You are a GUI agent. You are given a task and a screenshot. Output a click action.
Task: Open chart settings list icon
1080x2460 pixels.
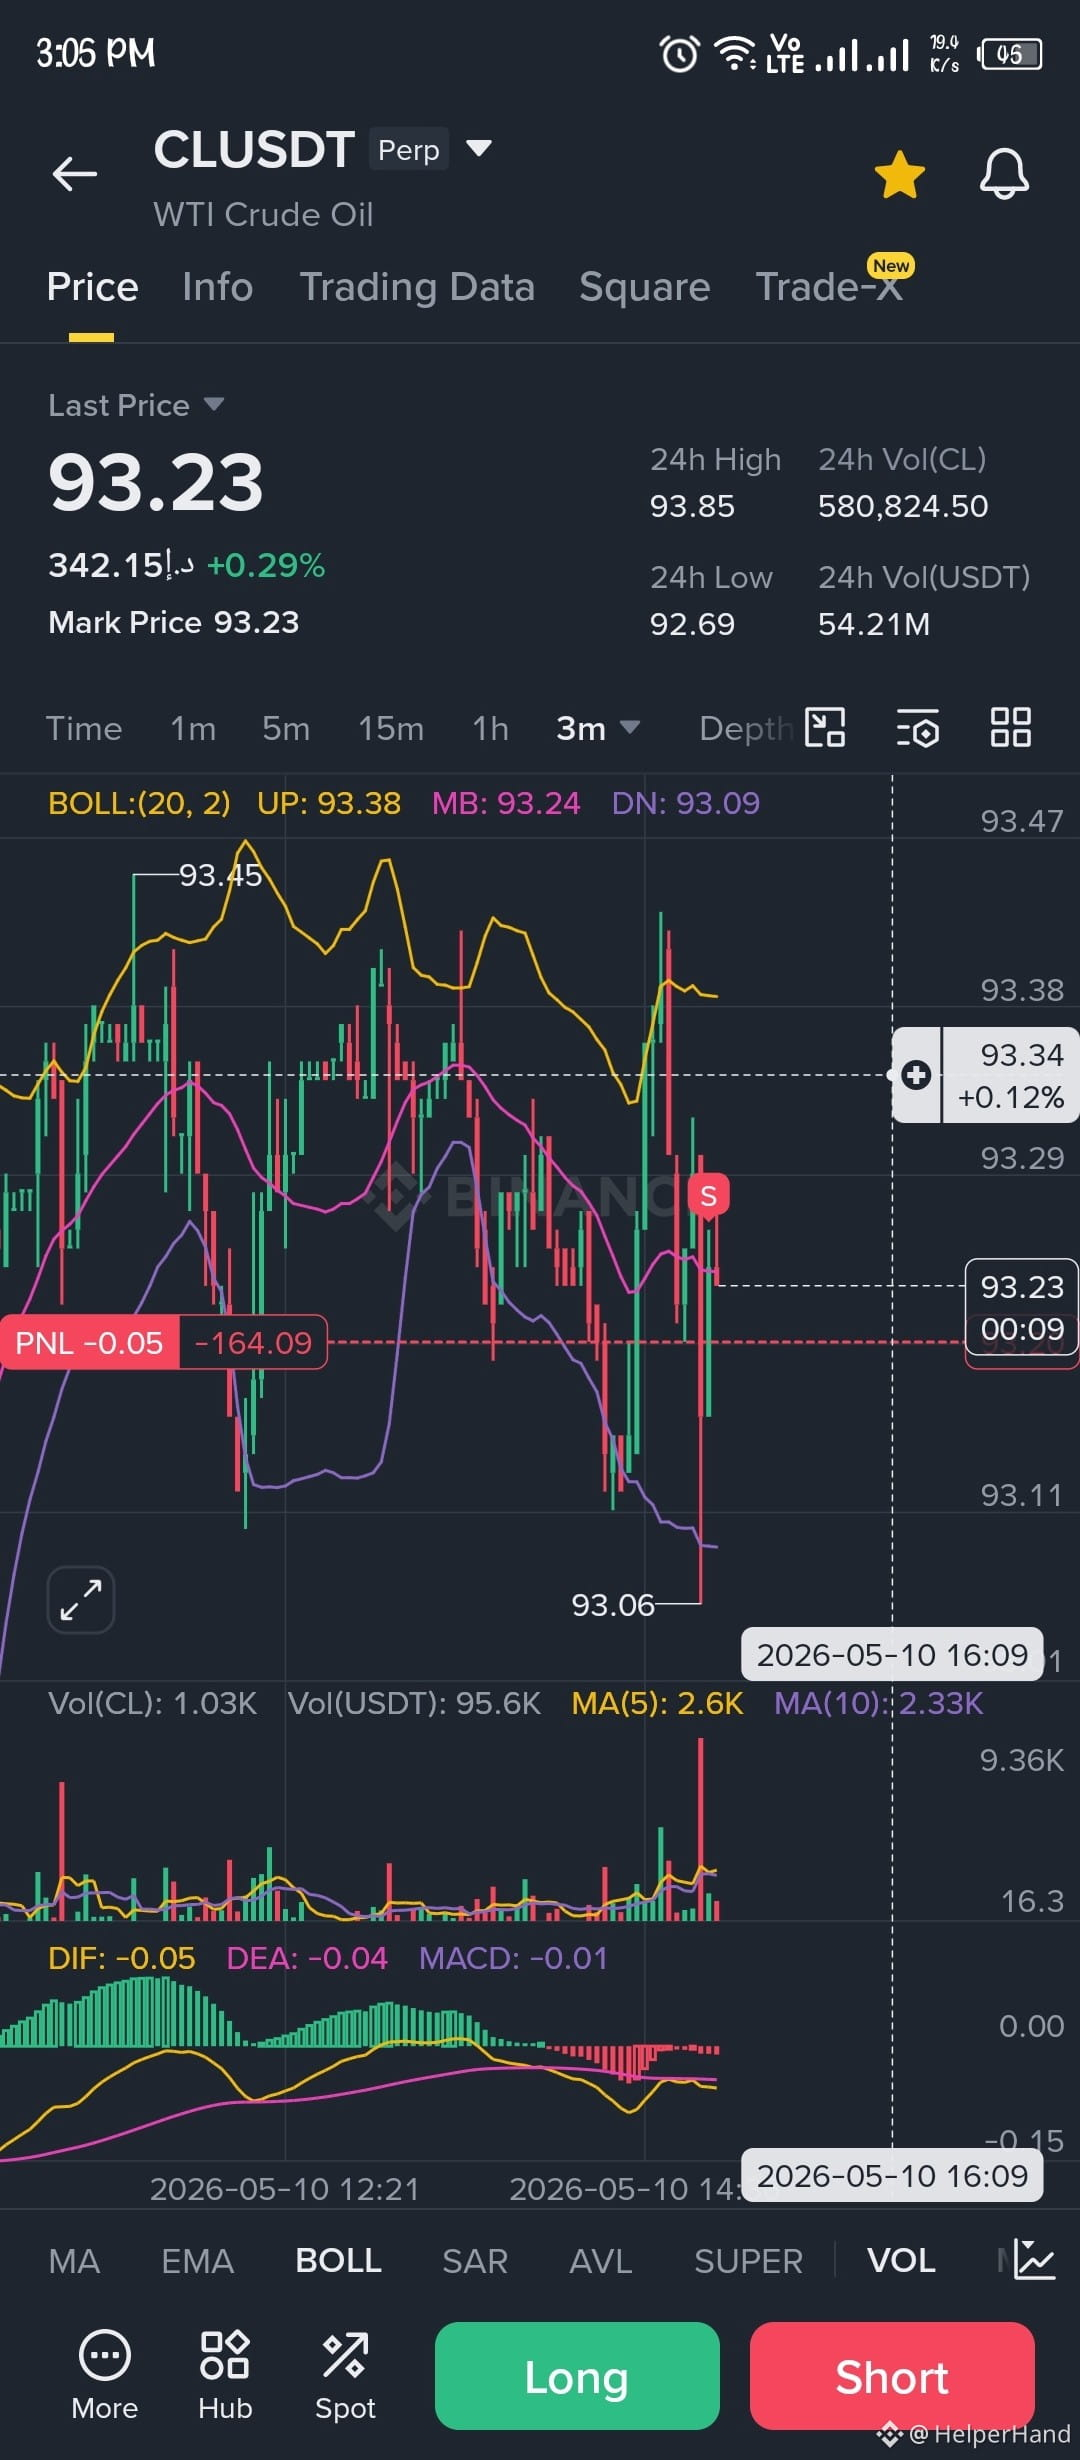[x=917, y=727]
